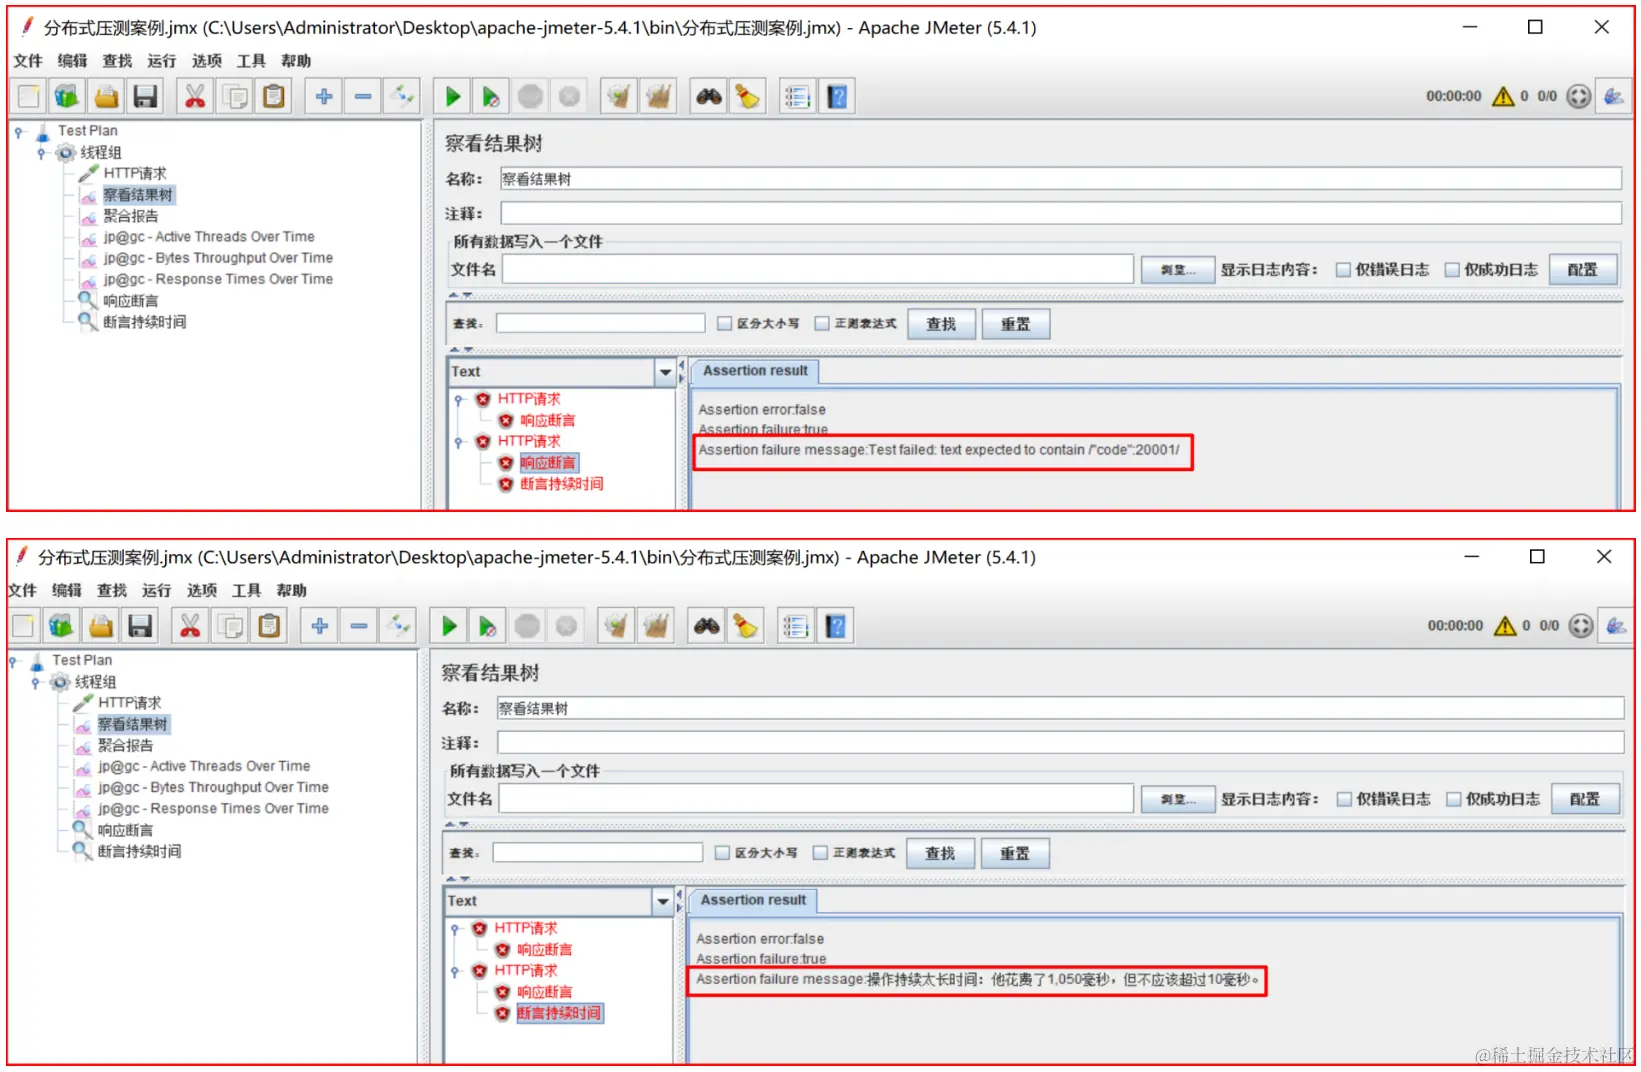Toggle 区分大小写 checkbox in bottom window
This screenshot has width=1641, height=1072.
(x=722, y=853)
